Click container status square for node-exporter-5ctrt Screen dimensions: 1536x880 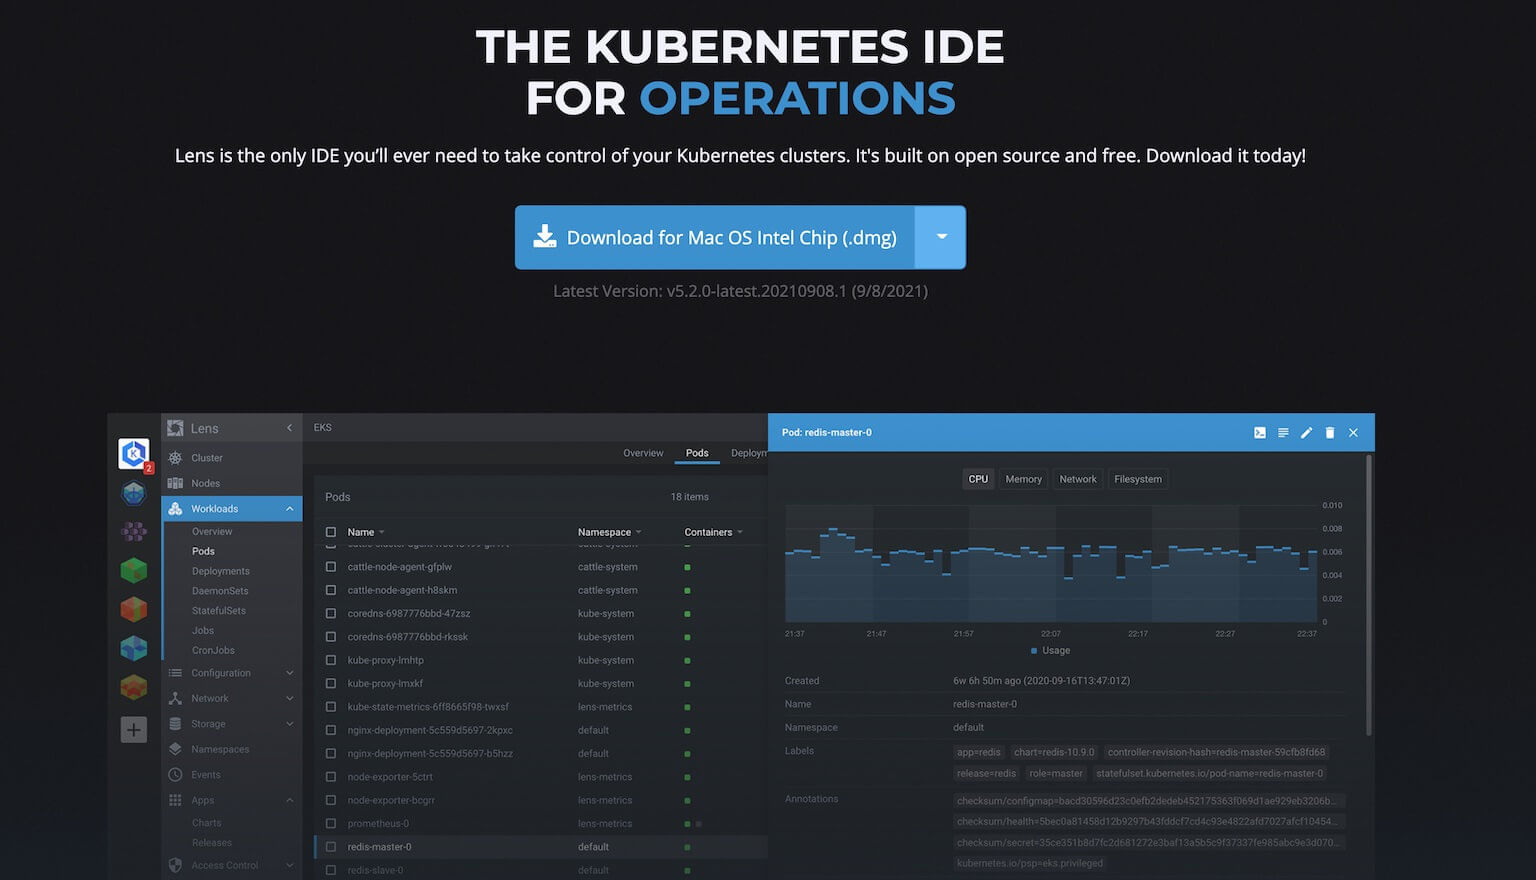687,777
